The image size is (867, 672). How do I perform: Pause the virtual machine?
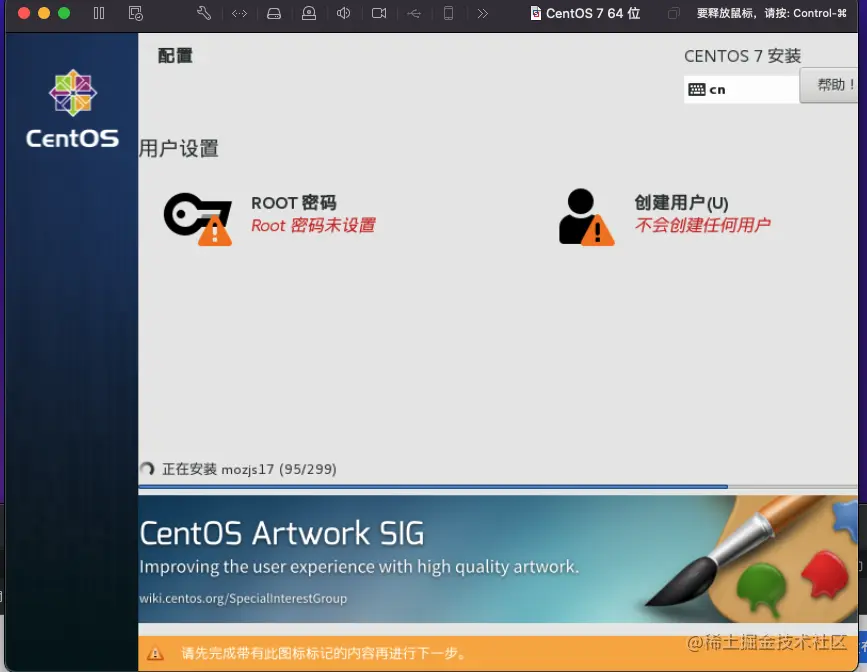pyautogui.click(x=99, y=13)
